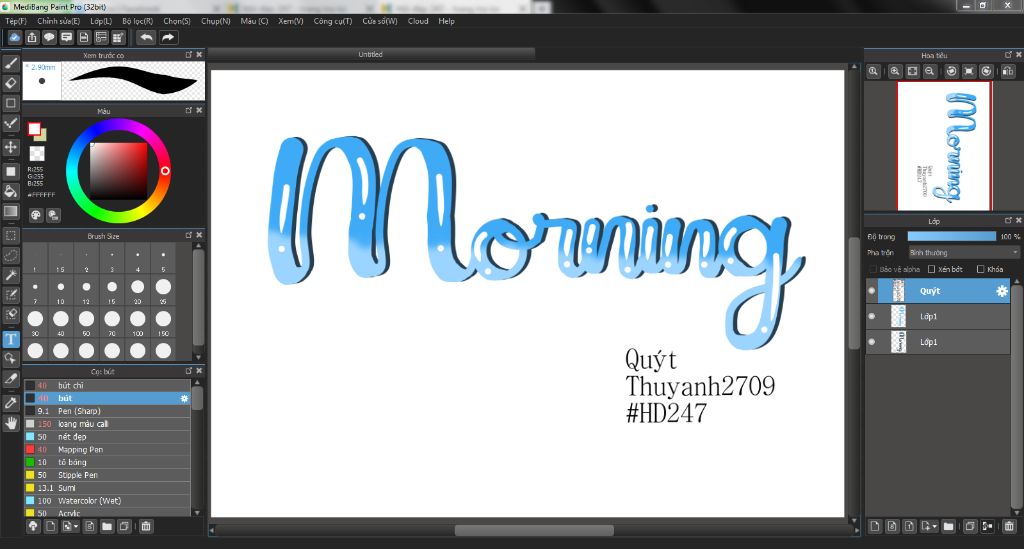Select the Eraser tool
The image size is (1024, 549).
(10, 83)
